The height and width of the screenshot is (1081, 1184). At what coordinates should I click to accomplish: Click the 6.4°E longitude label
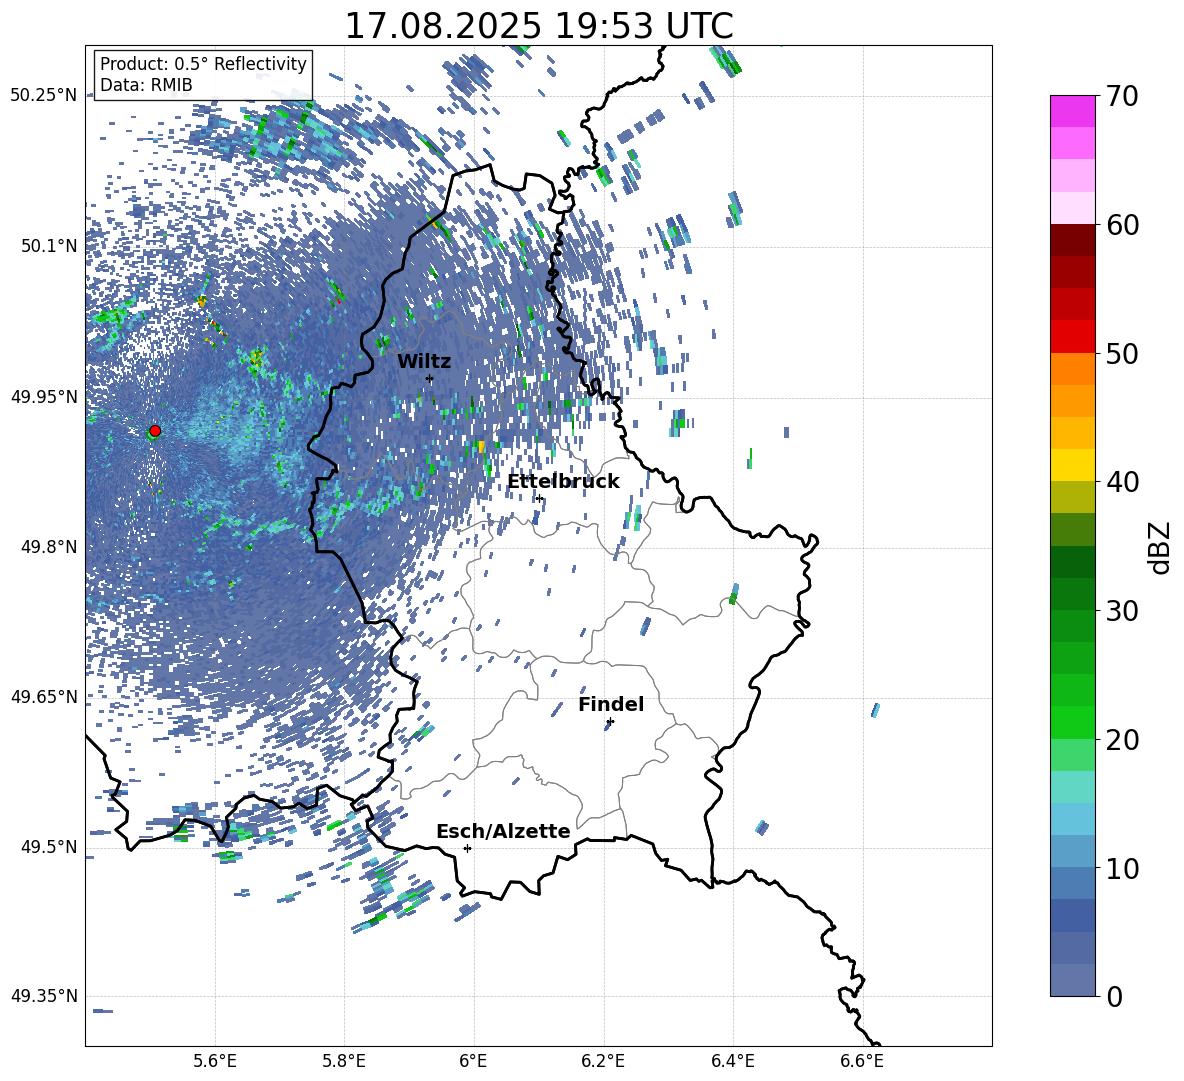[732, 1061]
